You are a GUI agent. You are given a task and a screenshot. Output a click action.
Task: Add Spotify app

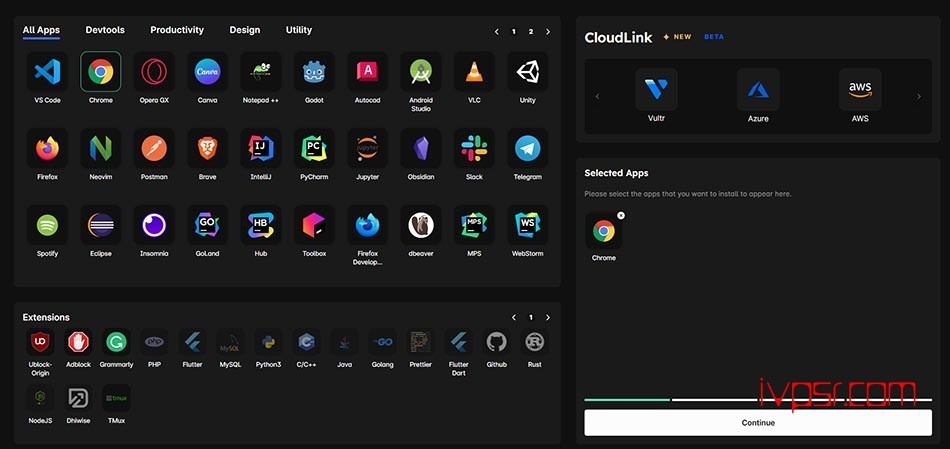click(47, 225)
